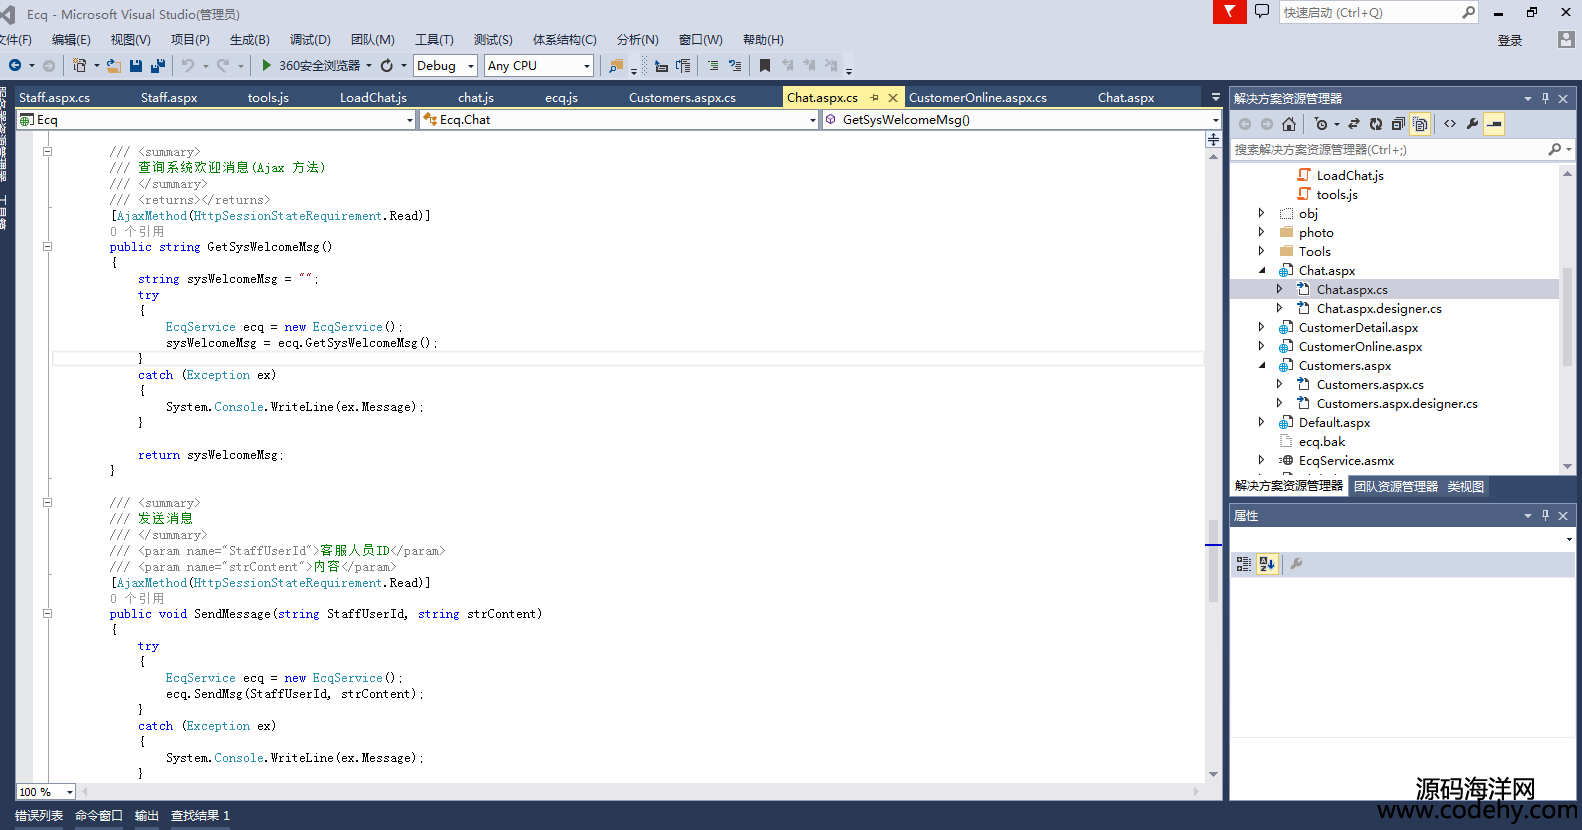
Task: Open the 错误列表 panel tab
Action: (39, 816)
